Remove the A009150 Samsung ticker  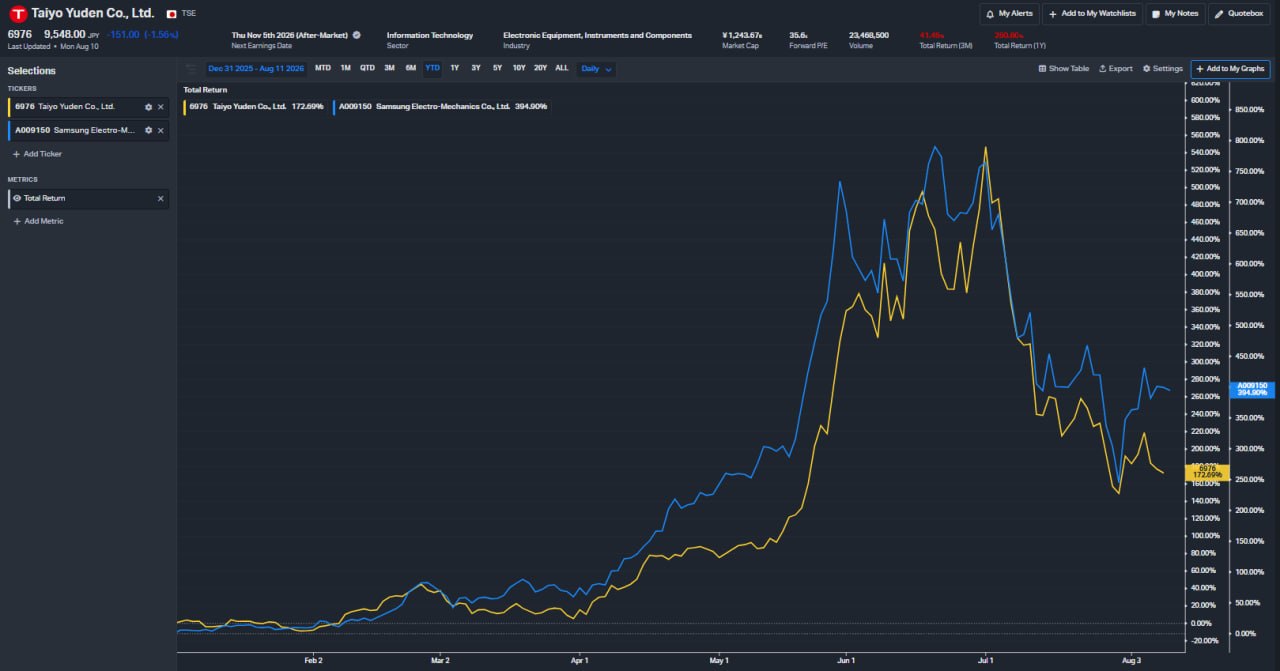coord(160,130)
